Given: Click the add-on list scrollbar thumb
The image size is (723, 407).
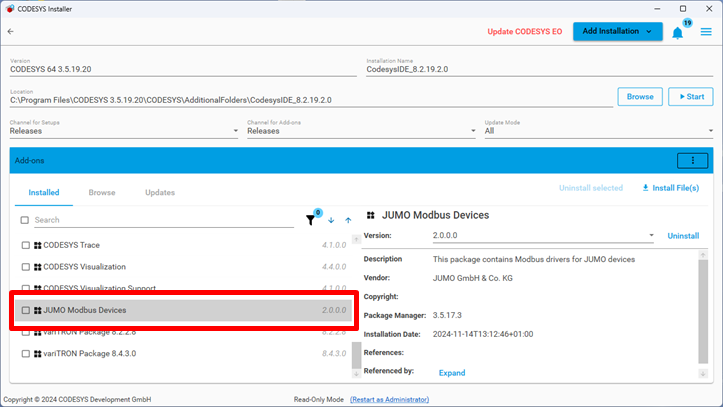Looking at the screenshot, I should 356,355.
